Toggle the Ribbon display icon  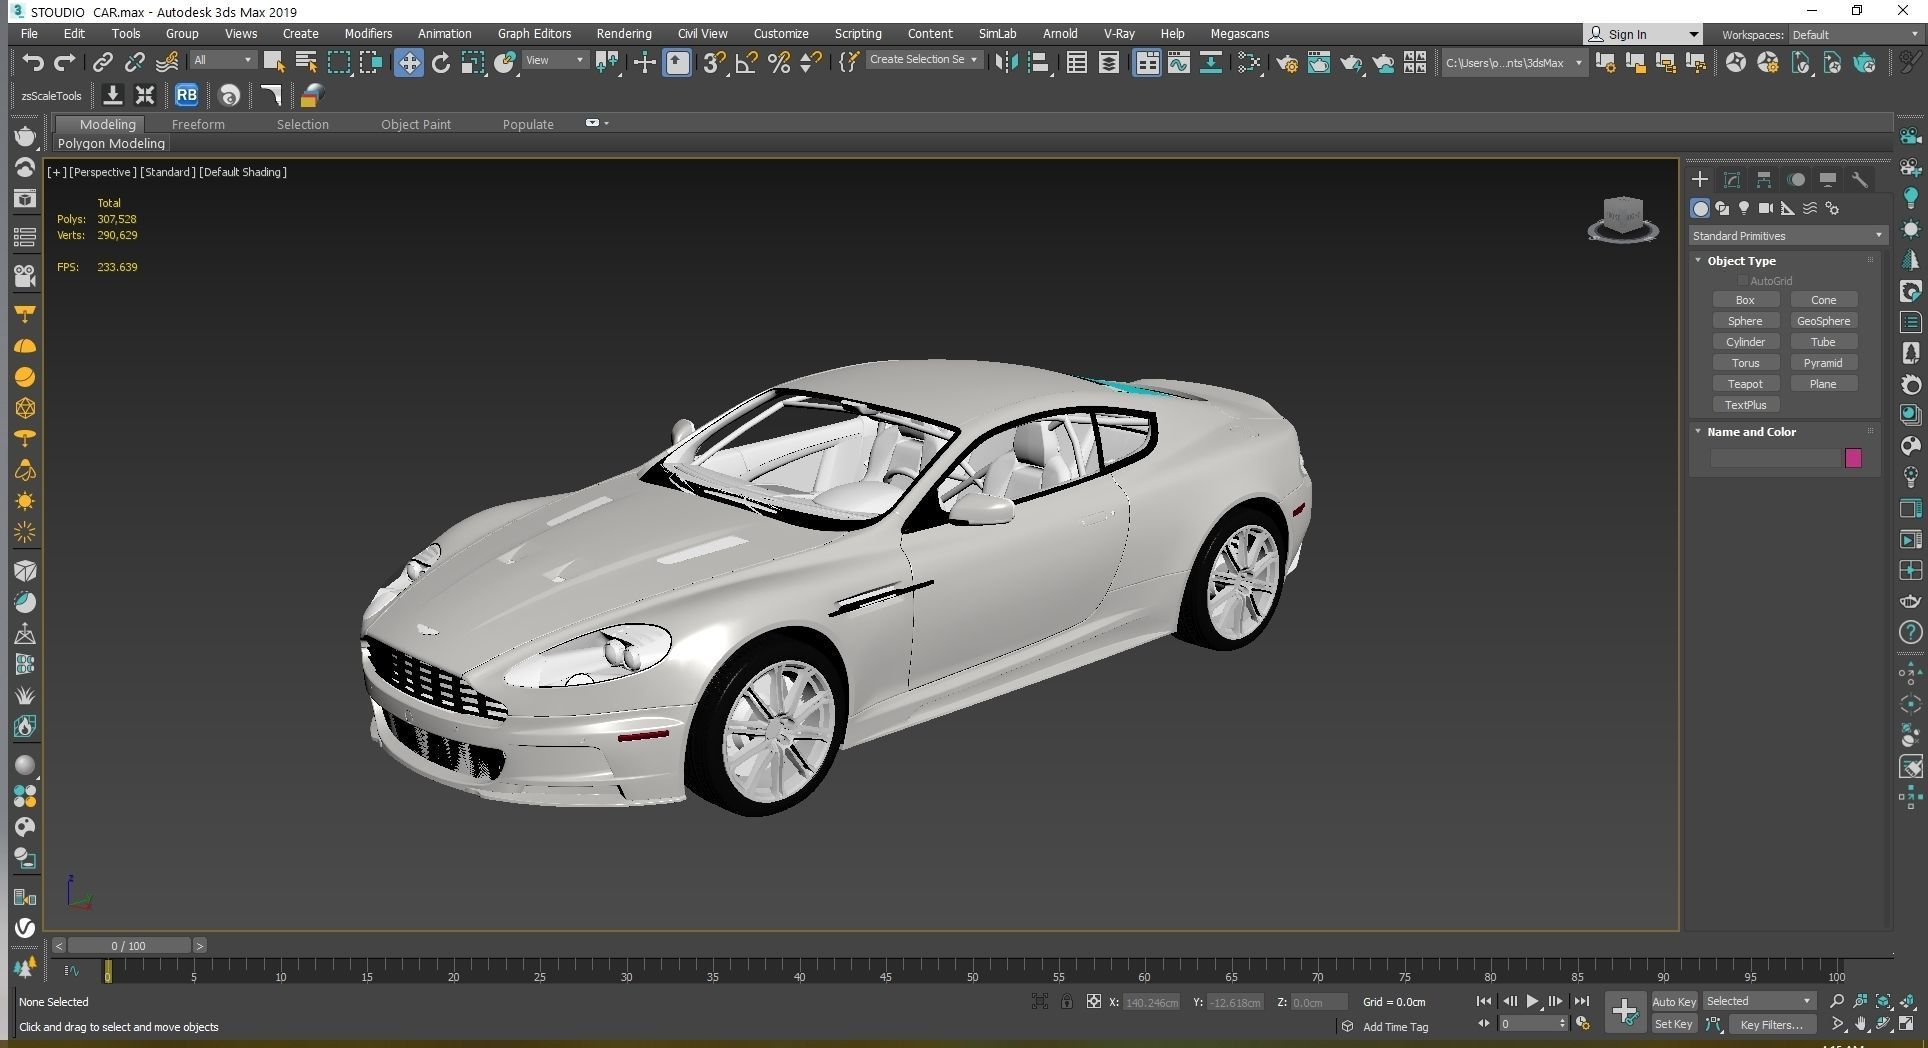click(x=1147, y=63)
